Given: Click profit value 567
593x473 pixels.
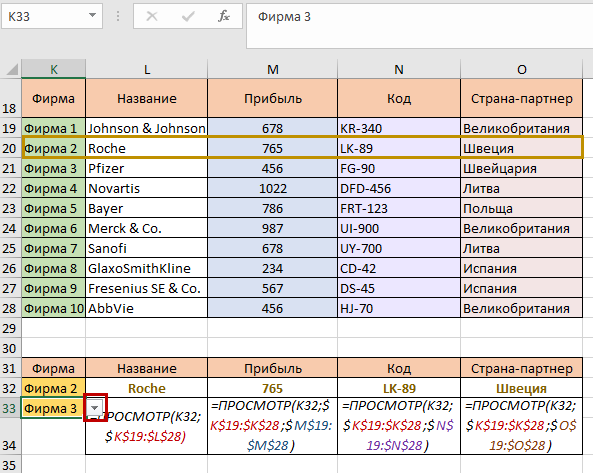Looking at the screenshot, I should (272, 288).
